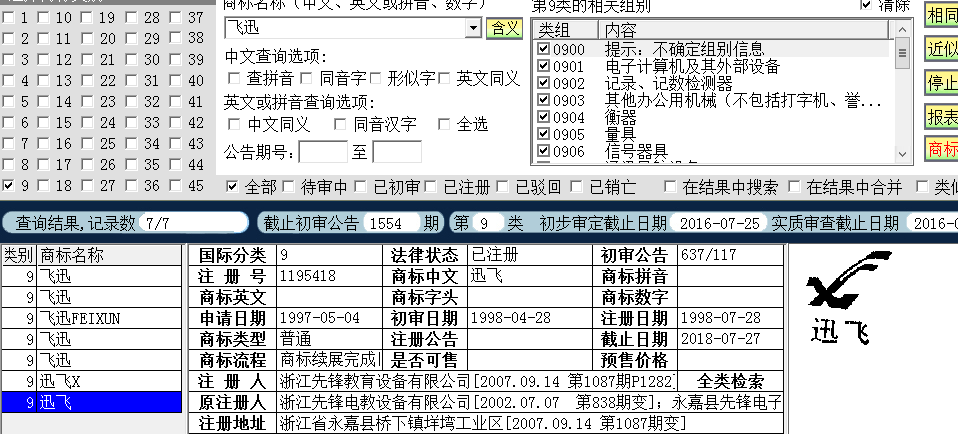The image size is (958, 434).
Task: Enable the 同音字 option
Action: 307,78
